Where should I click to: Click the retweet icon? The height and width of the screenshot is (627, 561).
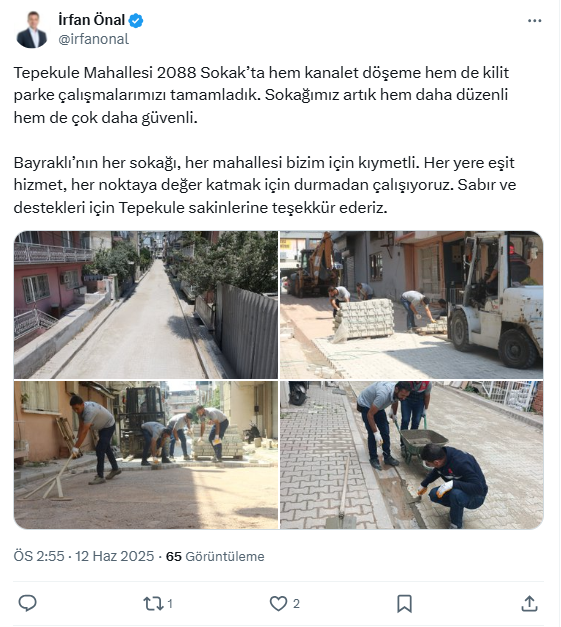click(153, 603)
